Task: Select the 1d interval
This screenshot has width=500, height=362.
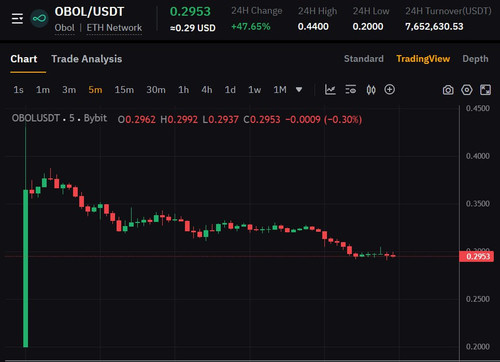Action: click(x=230, y=90)
